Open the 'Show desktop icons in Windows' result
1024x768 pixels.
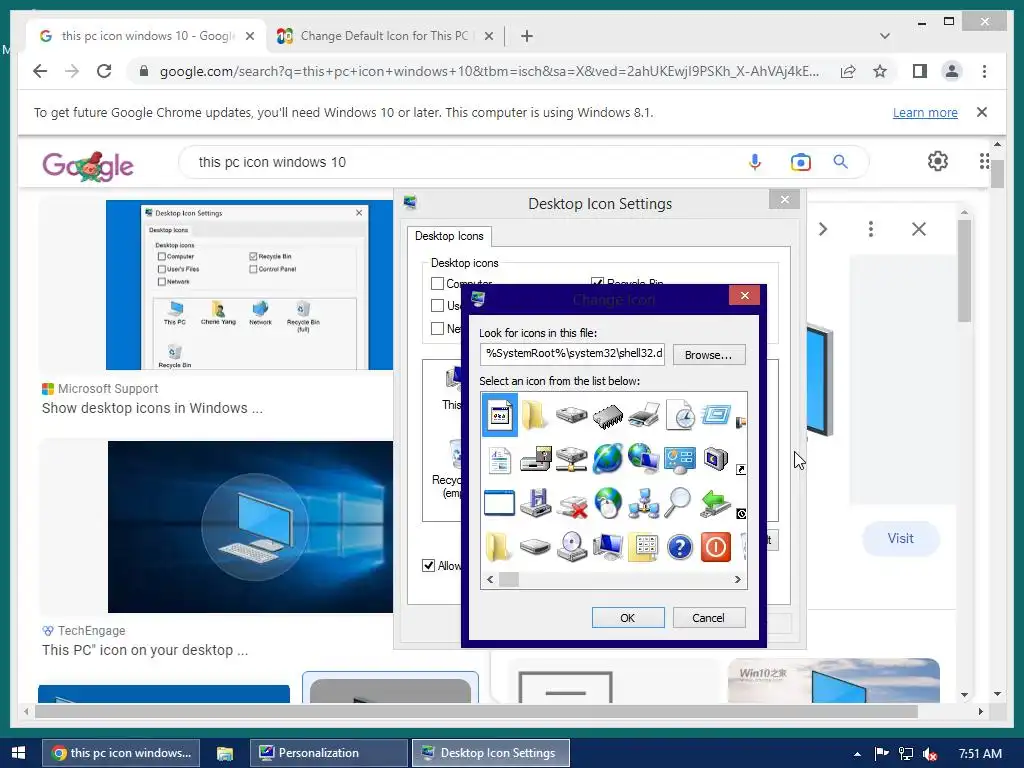point(152,408)
